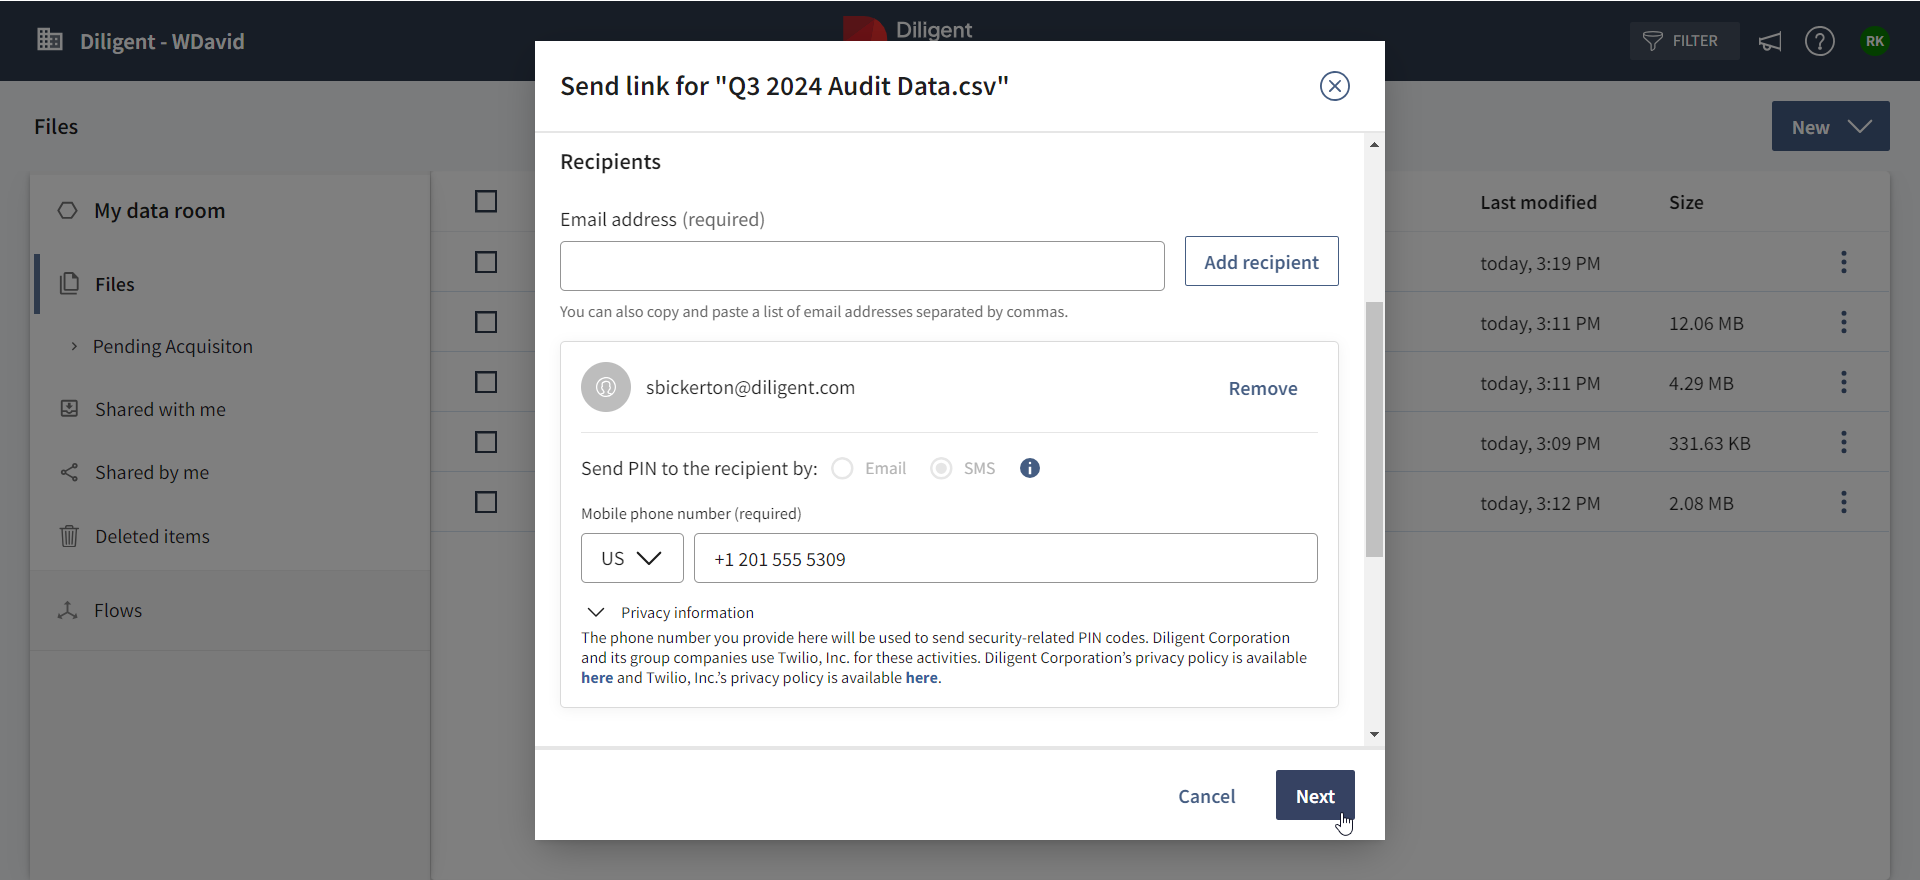Open Diligent privacy policy here link
This screenshot has height=880, width=1920.
(597, 678)
